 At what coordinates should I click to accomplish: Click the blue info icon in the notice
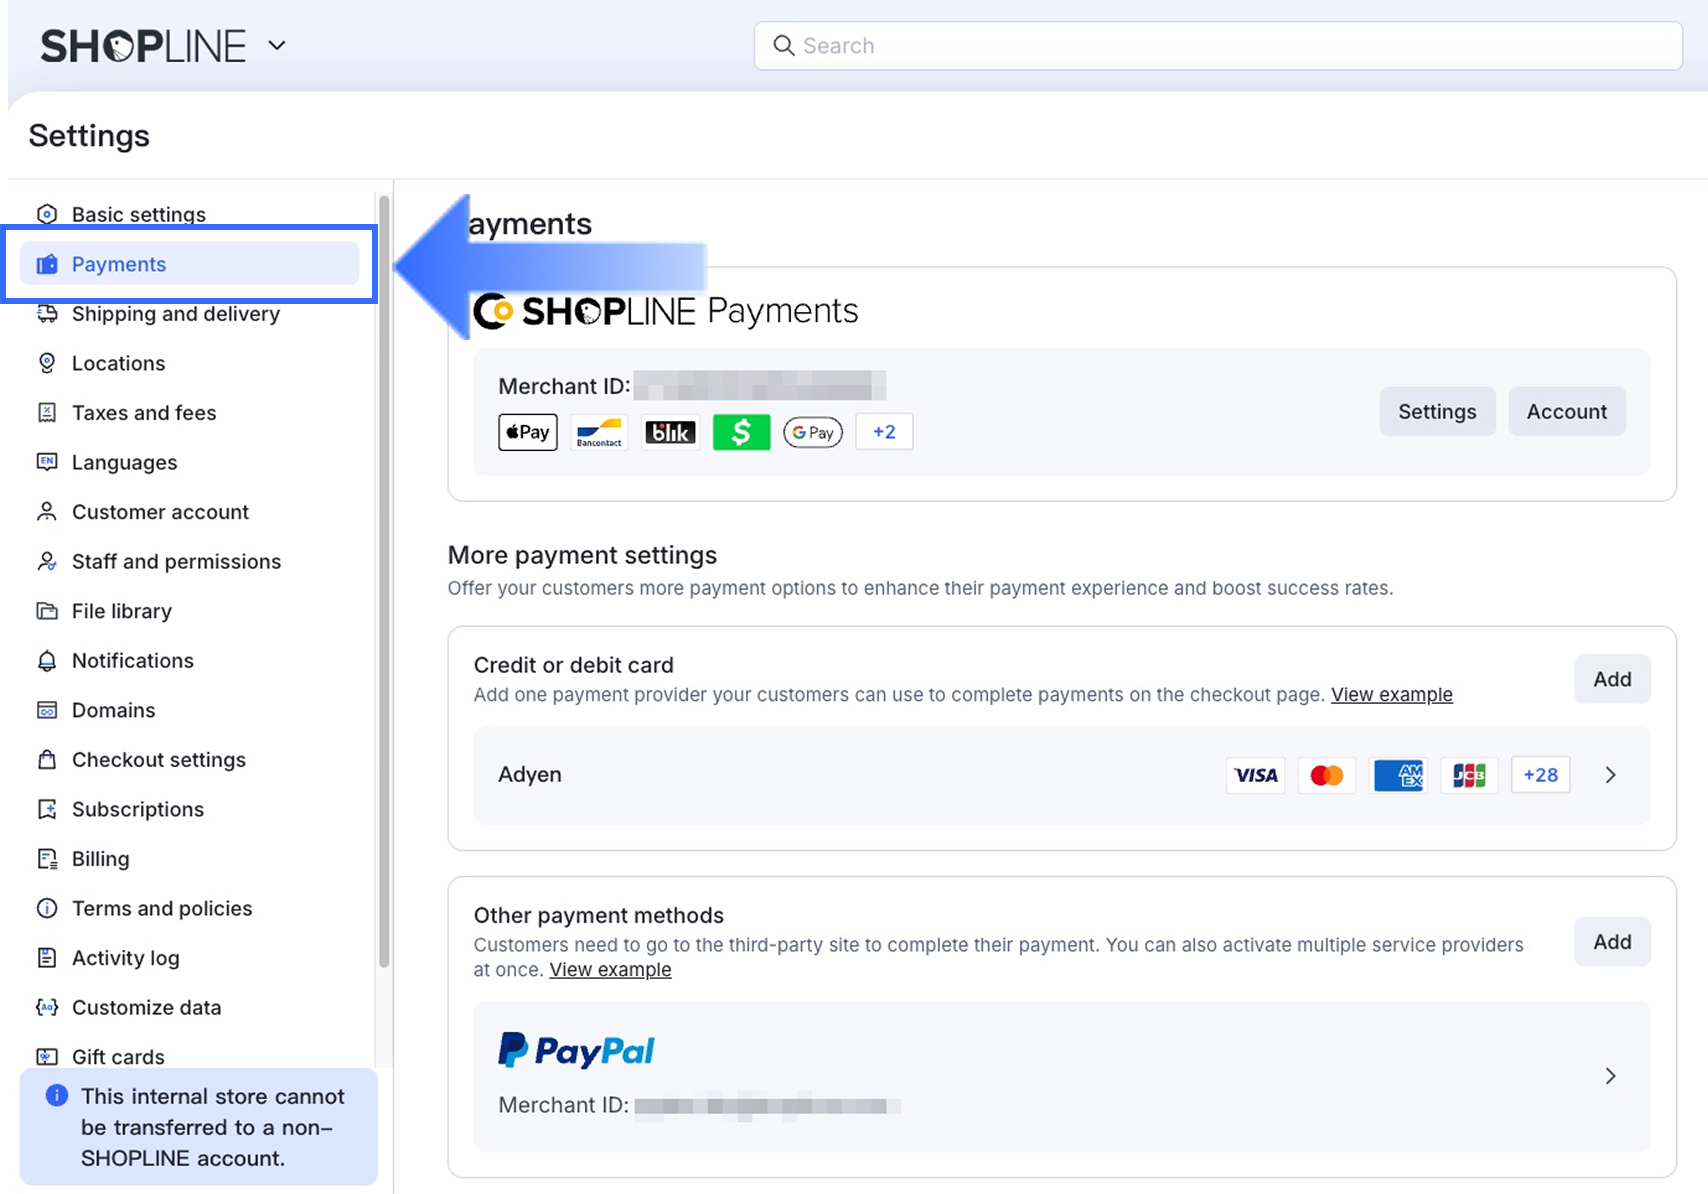point(57,1096)
